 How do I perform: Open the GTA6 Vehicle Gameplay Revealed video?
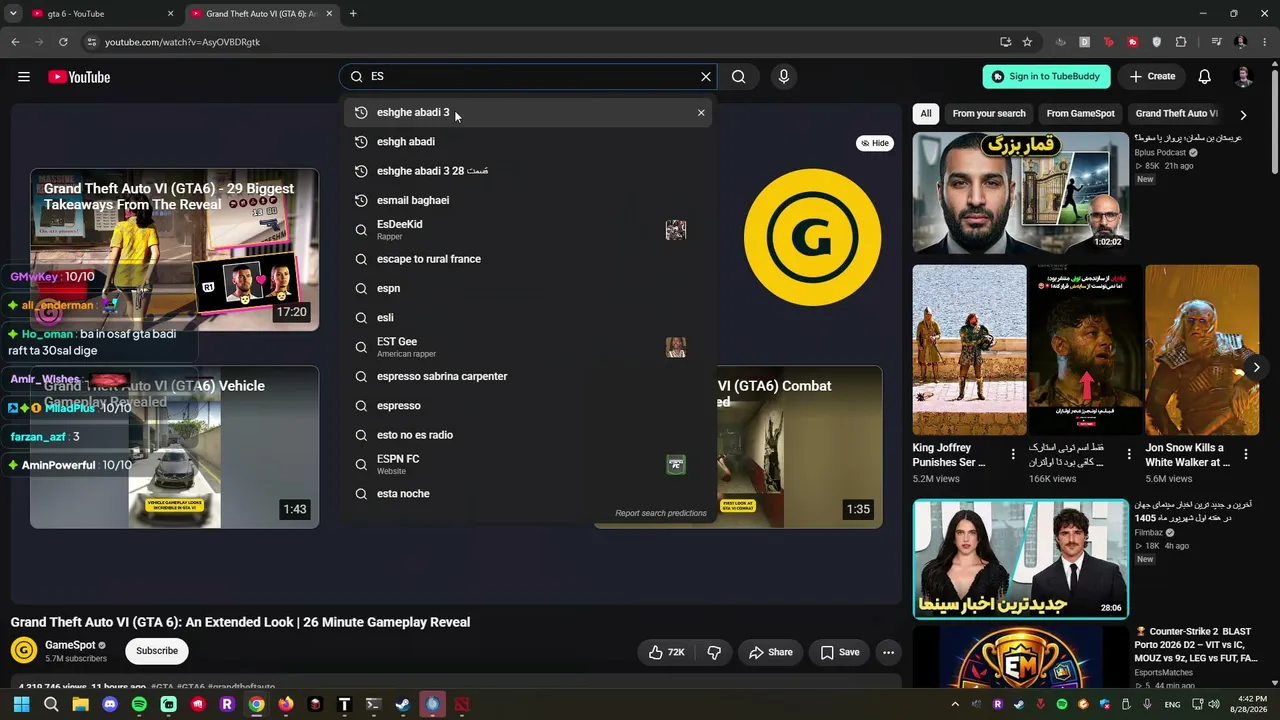[x=174, y=447]
